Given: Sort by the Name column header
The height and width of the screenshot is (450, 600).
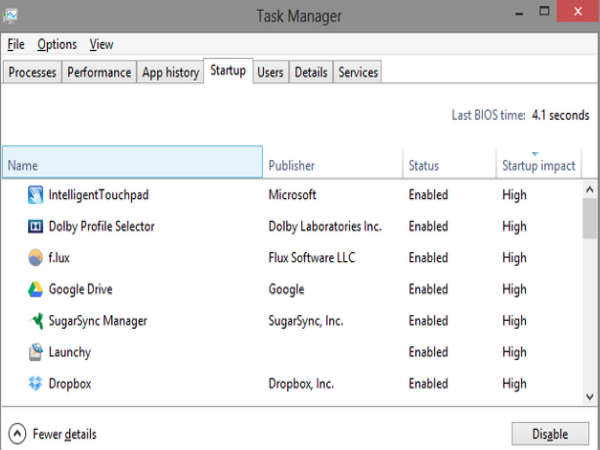Looking at the screenshot, I should [132, 162].
